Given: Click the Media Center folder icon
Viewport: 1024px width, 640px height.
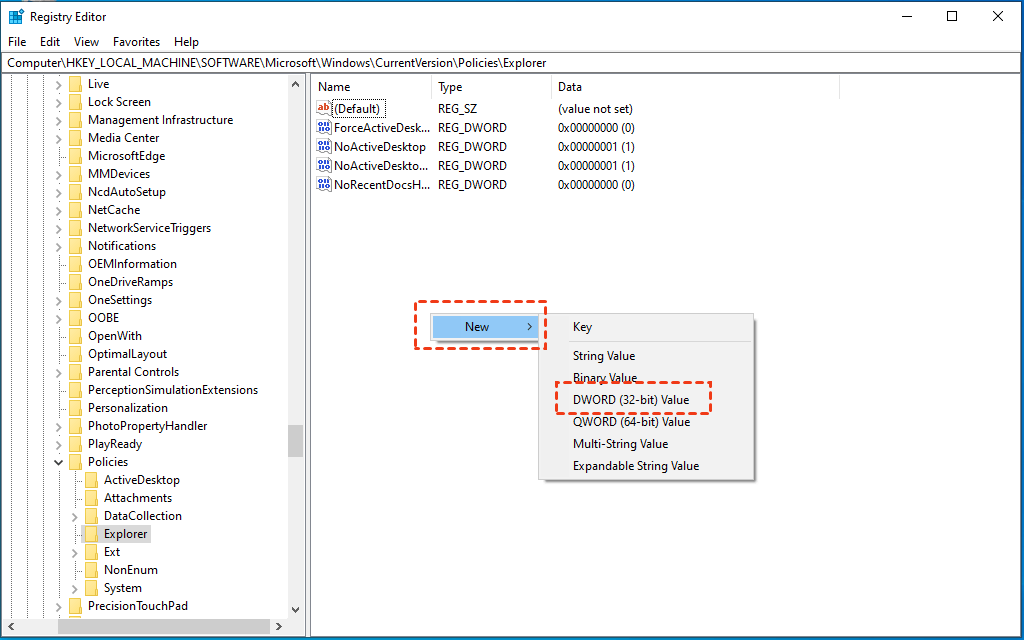Looking at the screenshot, I should pyautogui.click(x=76, y=138).
